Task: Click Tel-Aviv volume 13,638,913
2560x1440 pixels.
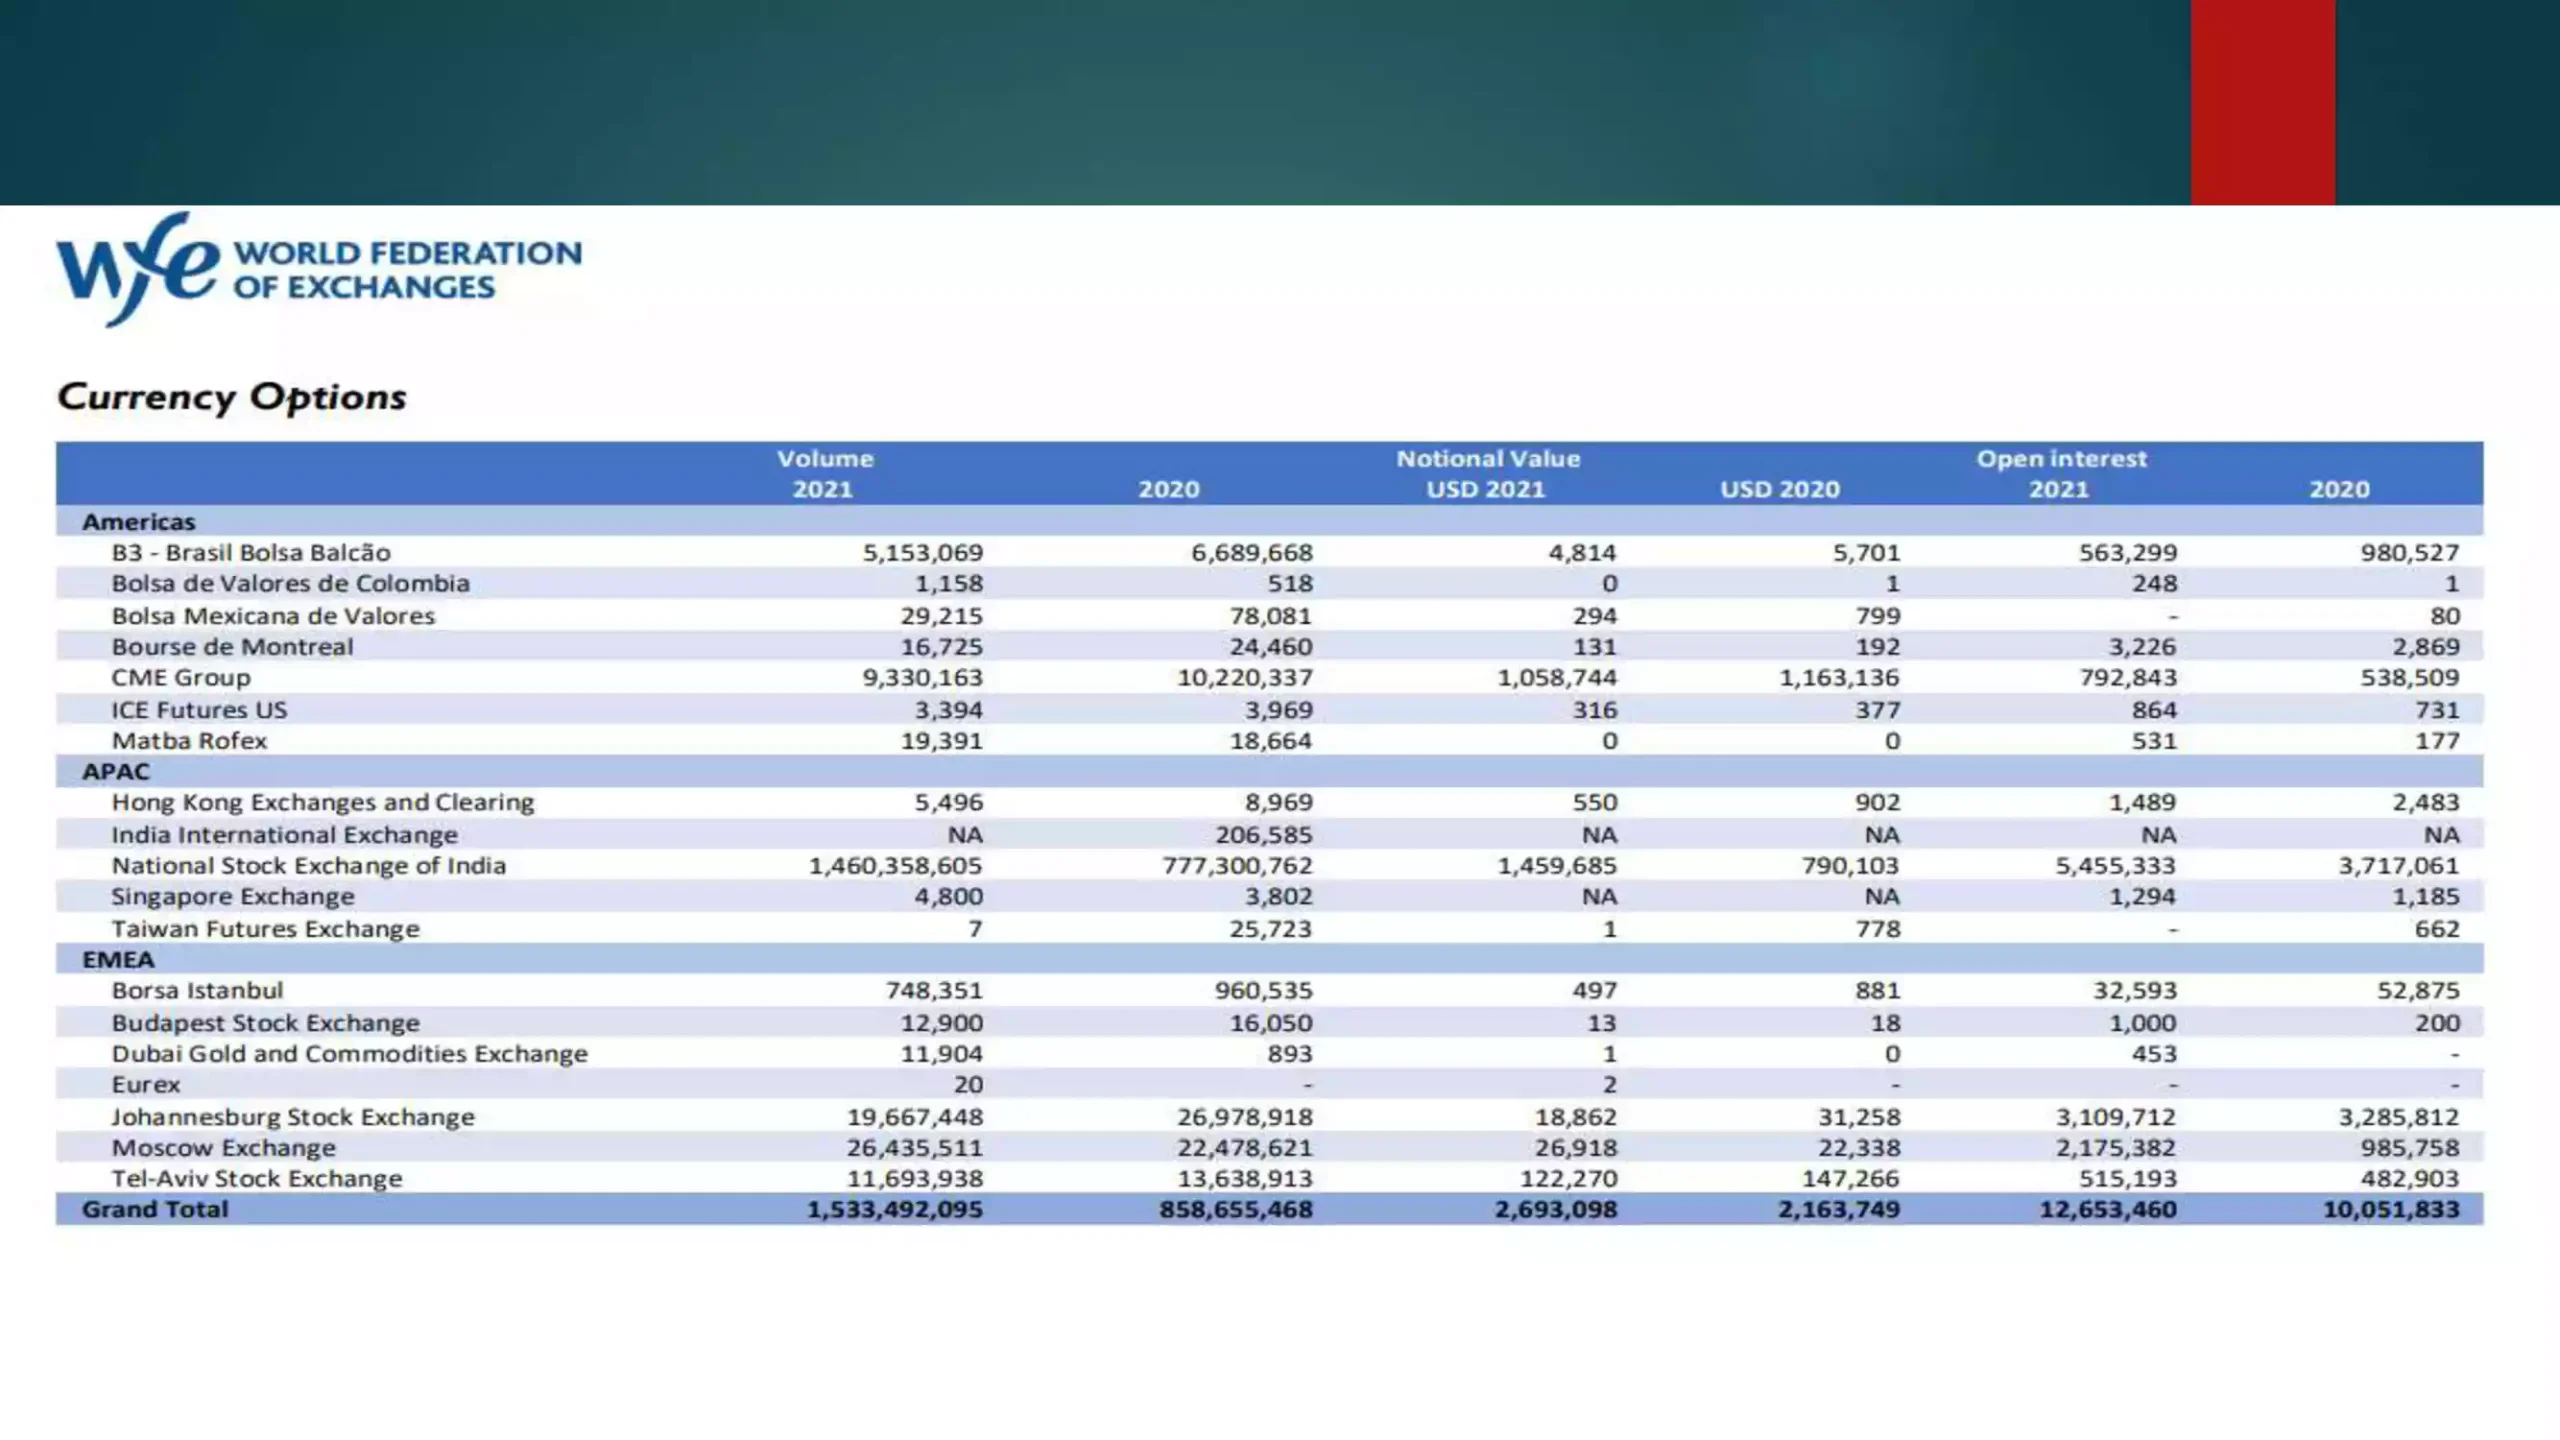Action: (1244, 1179)
